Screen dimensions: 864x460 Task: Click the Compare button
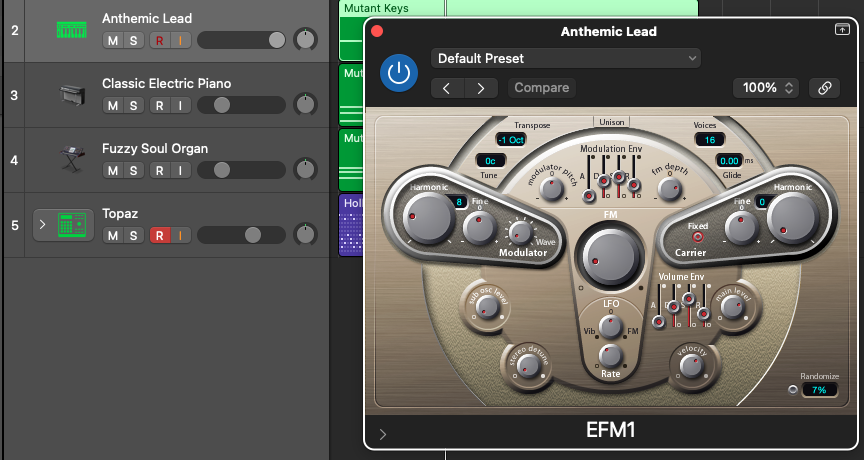(x=542, y=88)
